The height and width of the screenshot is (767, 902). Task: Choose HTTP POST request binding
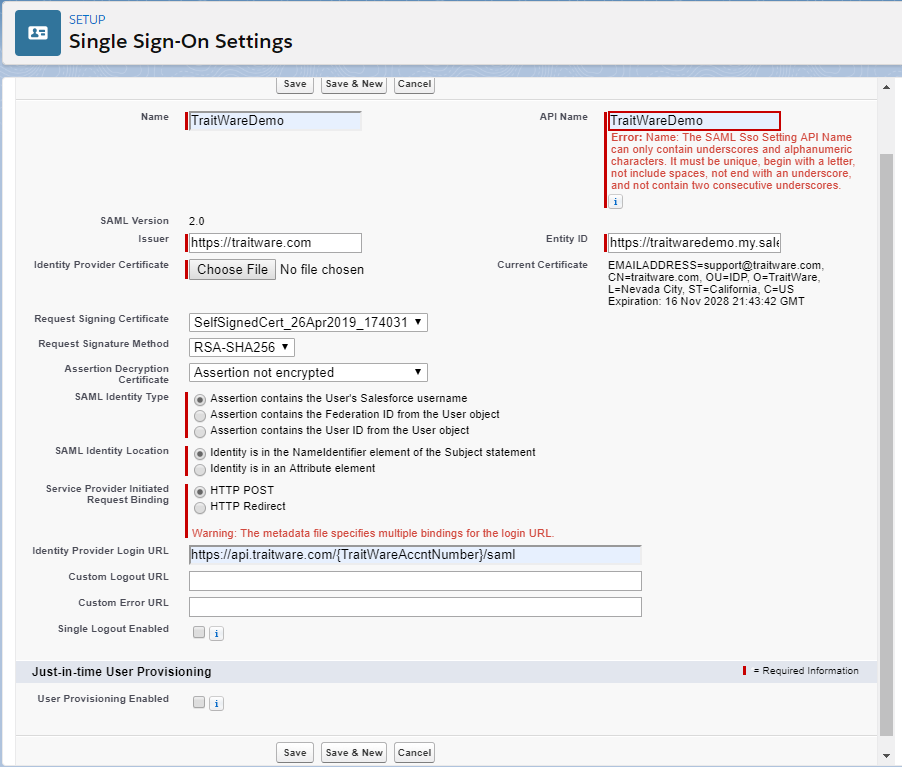pos(200,491)
